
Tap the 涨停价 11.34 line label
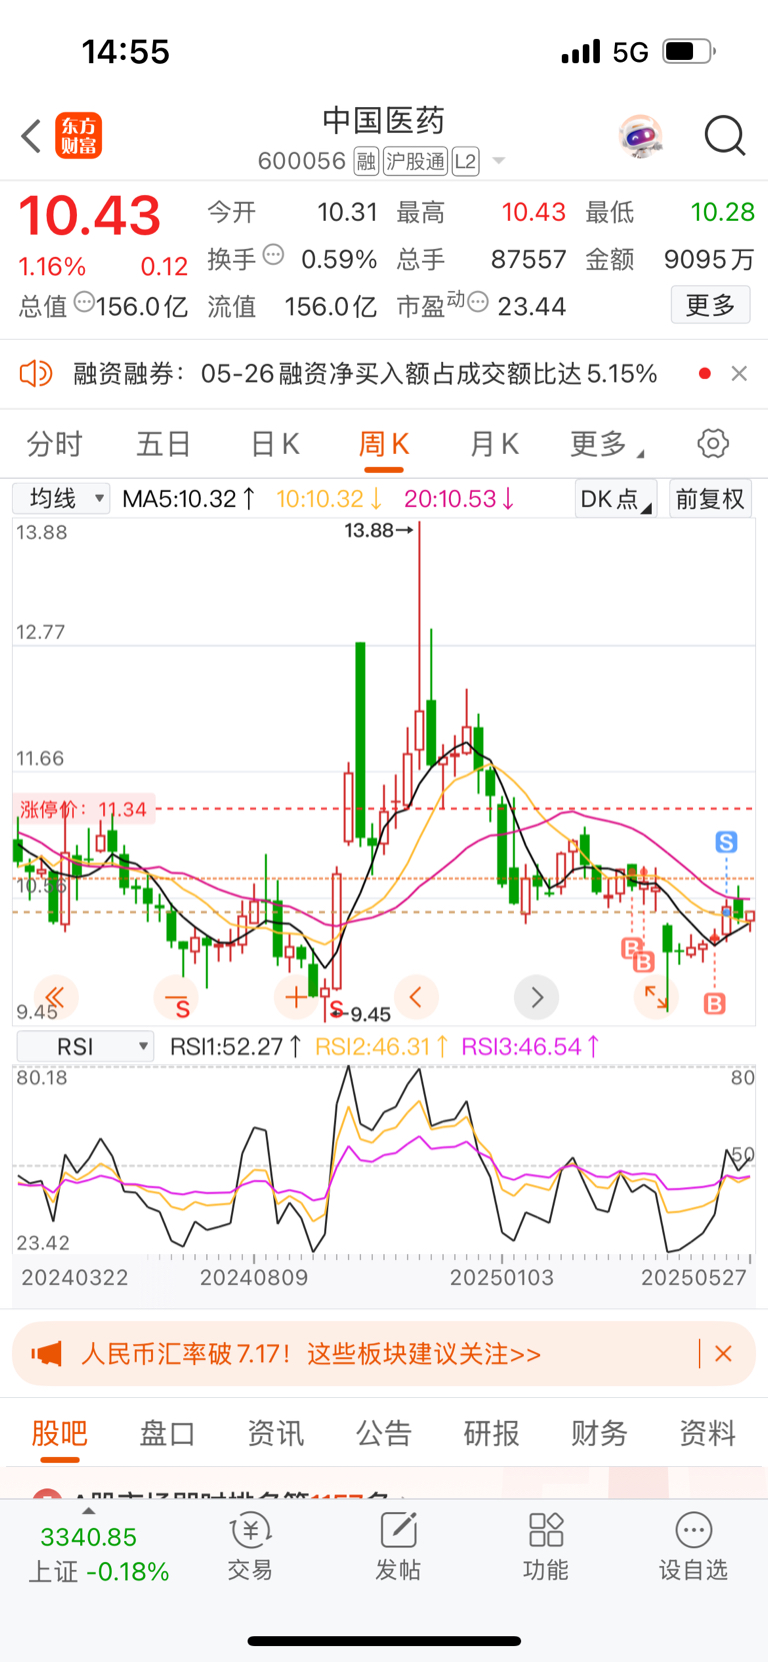pos(83,809)
